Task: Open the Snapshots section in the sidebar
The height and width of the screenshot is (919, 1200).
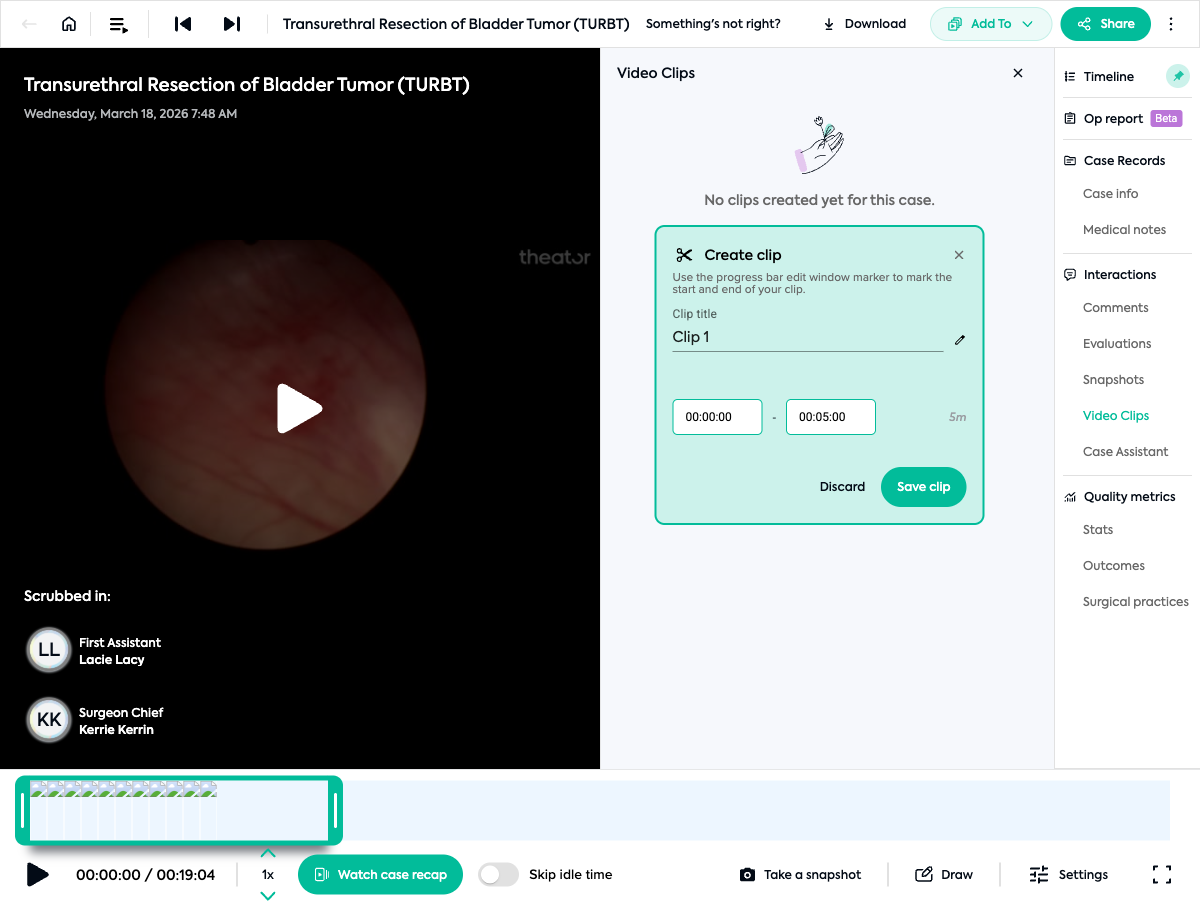Action: tap(1113, 379)
